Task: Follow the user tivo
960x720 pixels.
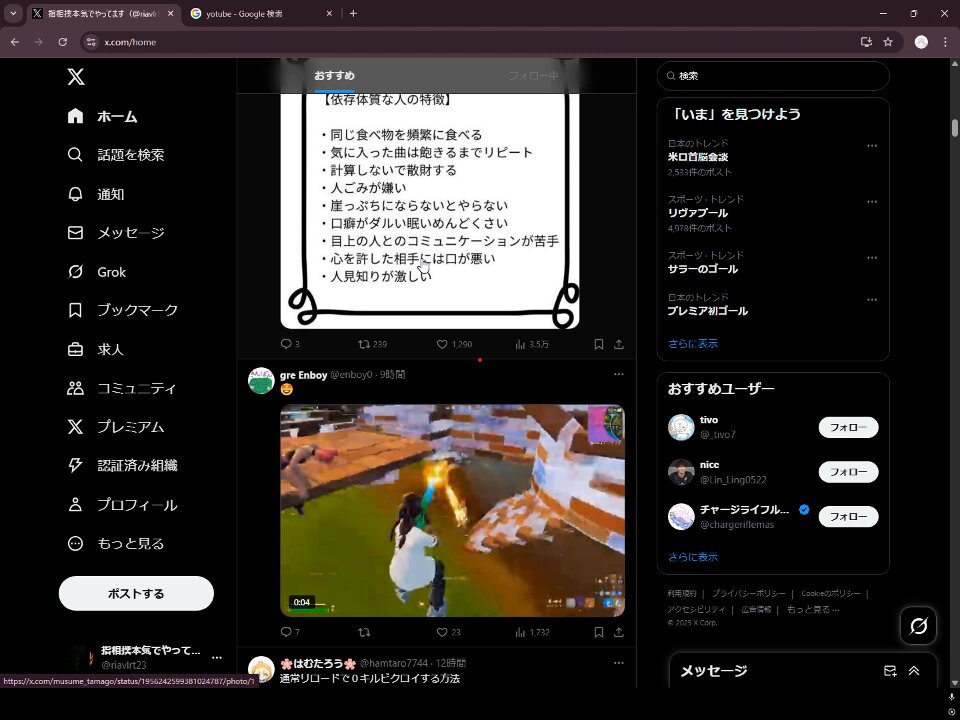Action: 849,427
